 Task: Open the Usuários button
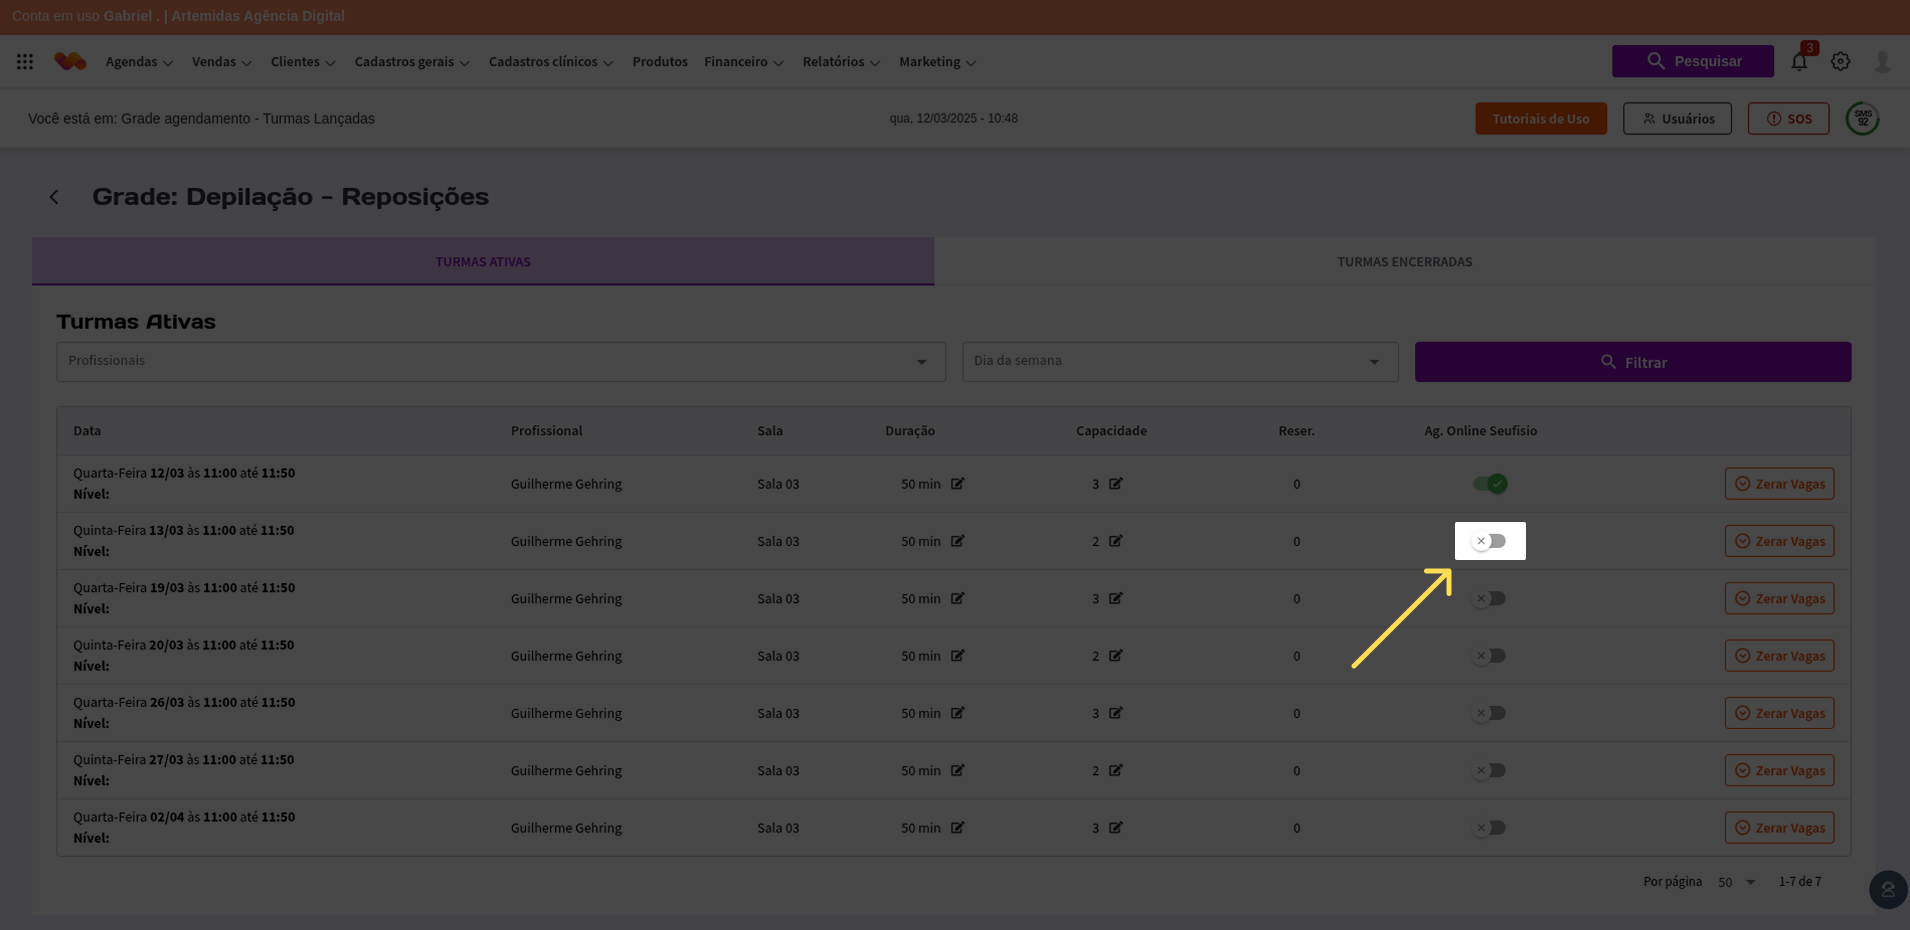pyautogui.click(x=1677, y=119)
